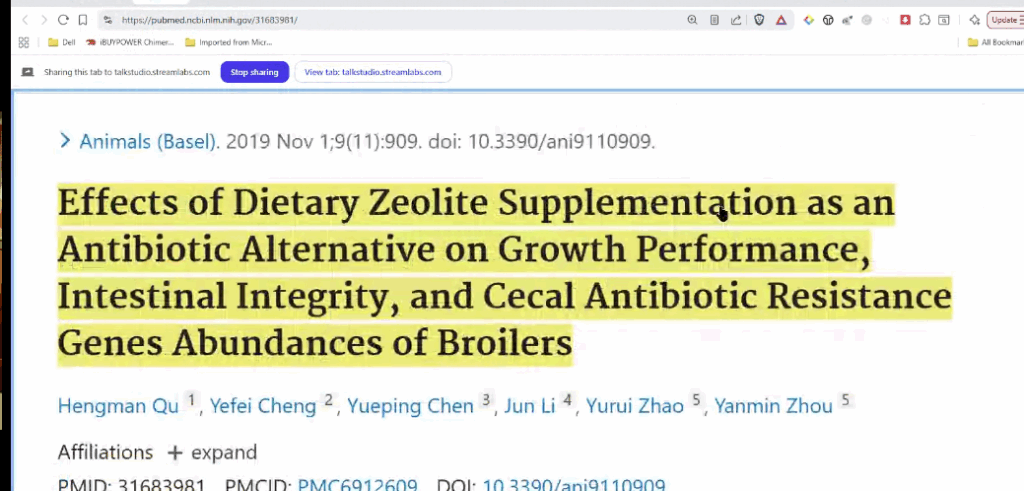Viewport: 1024px width, 491px height.
Task: Click the Stop sharing button
Action: [x=255, y=72]
